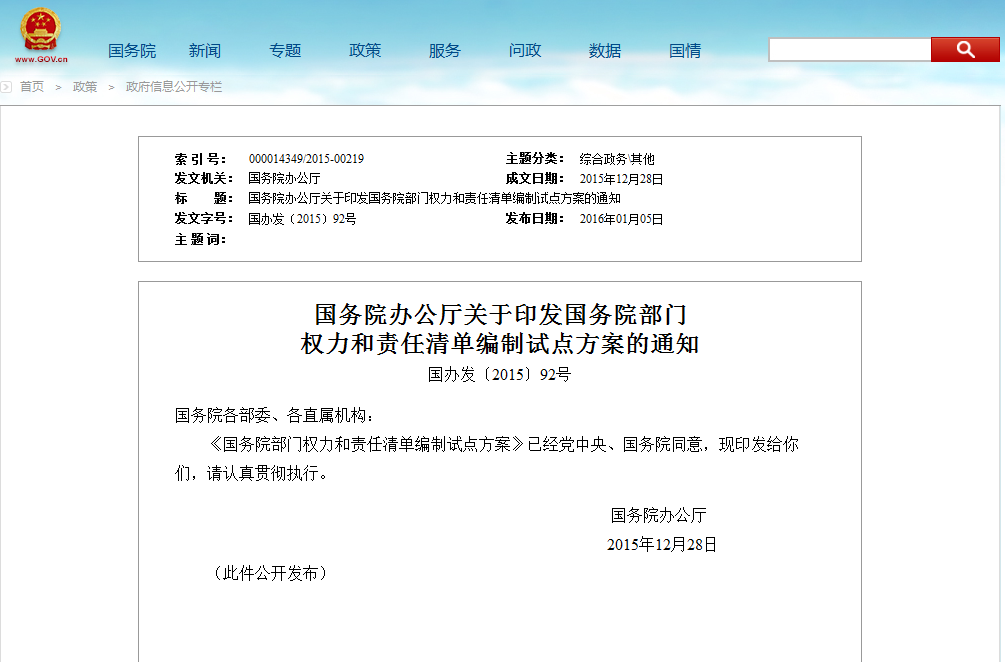Click the 首页 breadcrumb link
Image resolution: width=1005 pixels, height=662 pixels.
pyautogui.click(x=32, y=87)
